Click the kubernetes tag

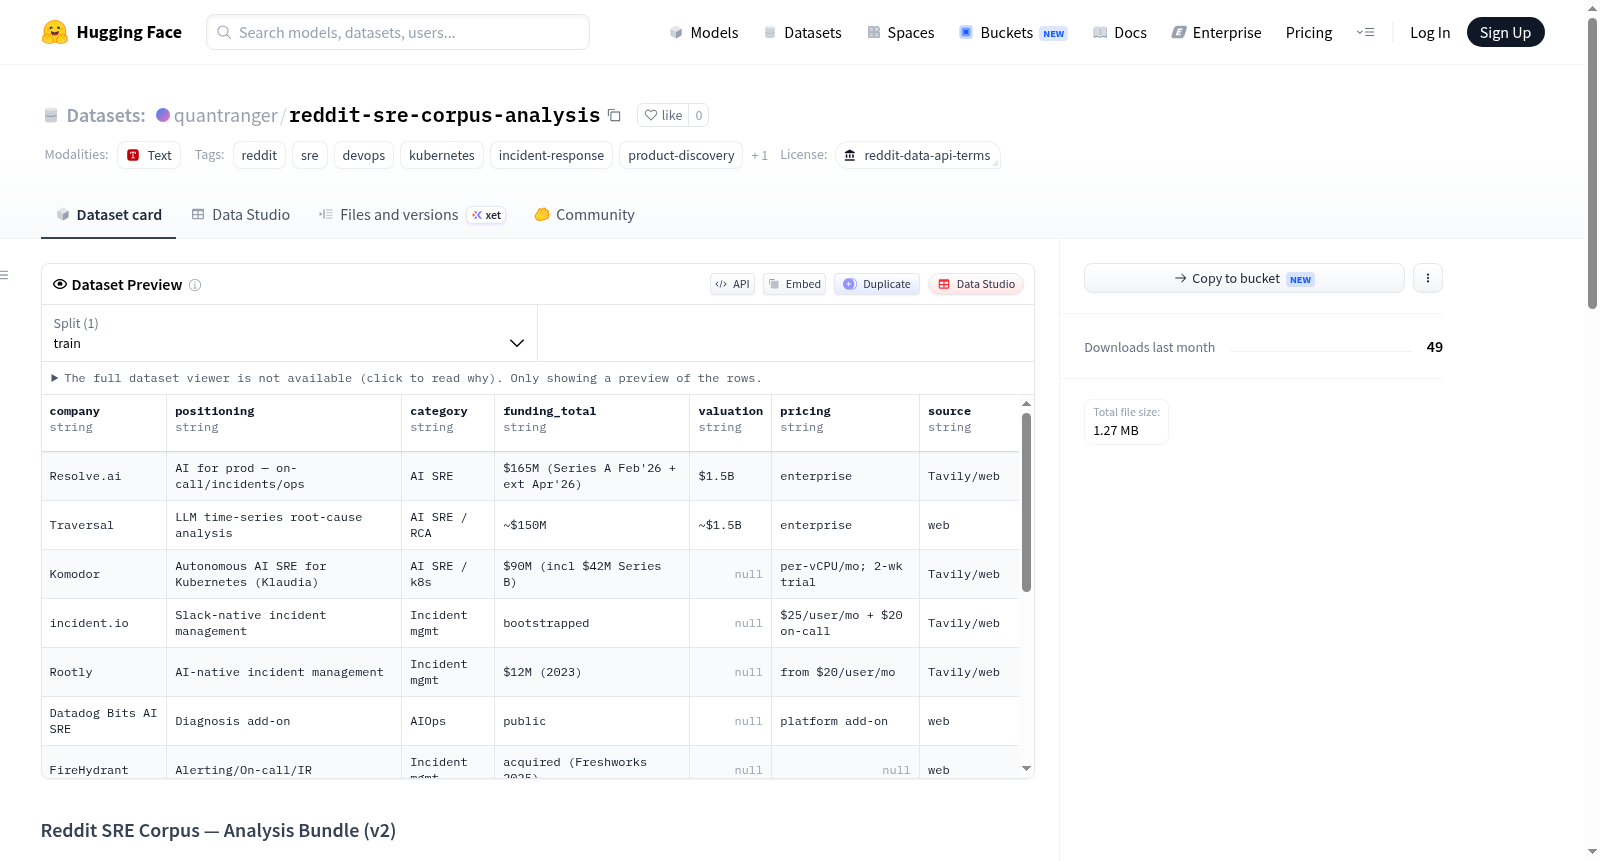(442, 155)
